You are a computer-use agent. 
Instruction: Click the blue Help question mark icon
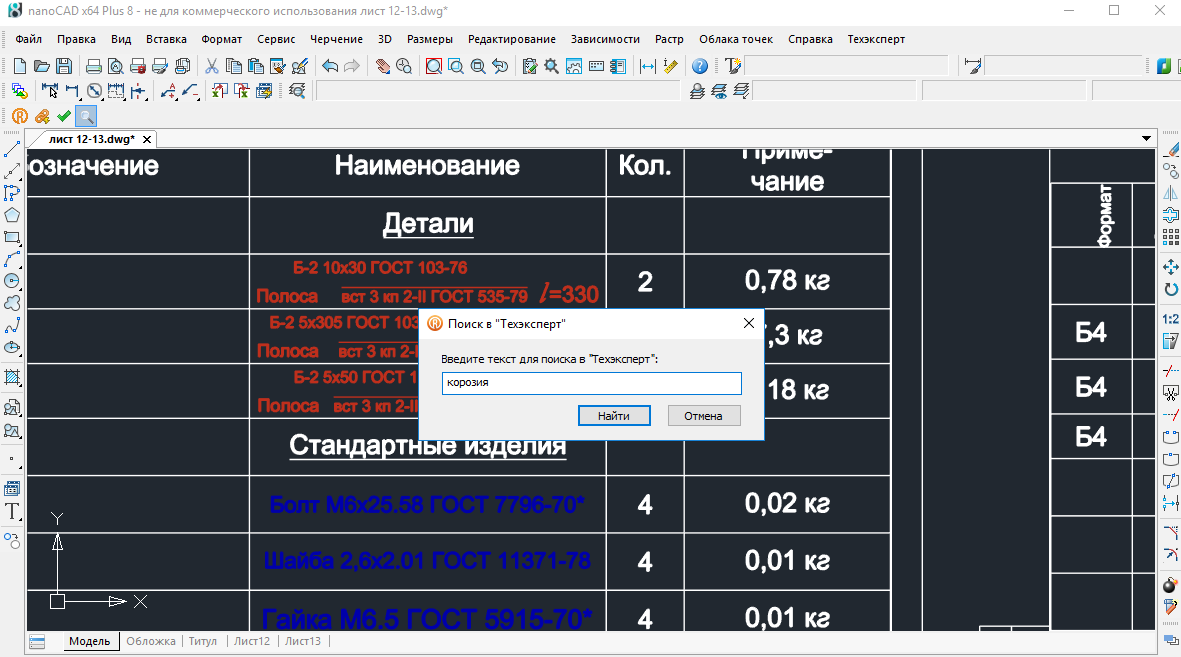(700, 67)
